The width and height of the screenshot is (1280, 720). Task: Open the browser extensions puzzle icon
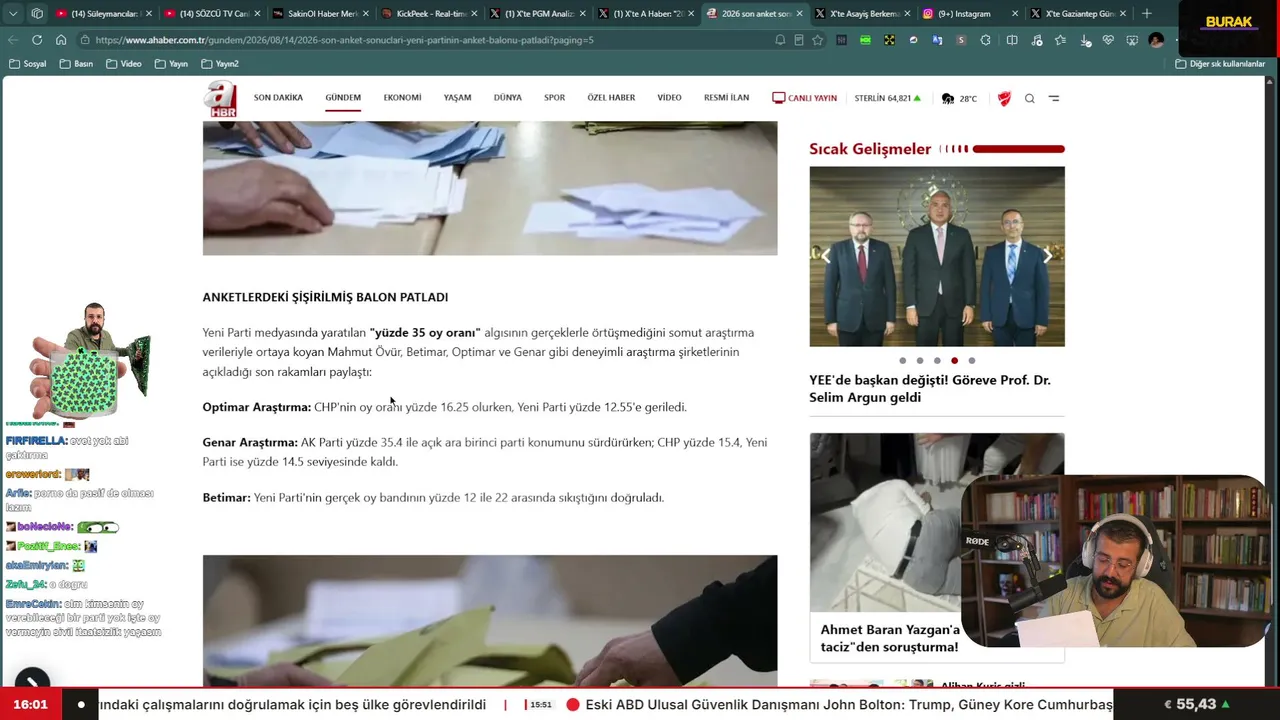point(985,40)
